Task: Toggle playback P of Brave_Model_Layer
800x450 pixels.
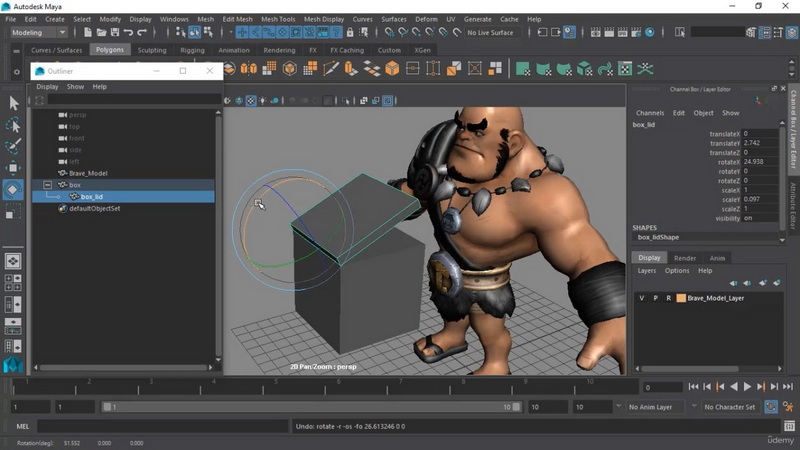Action: pyautogui.click(x=655, y=298)
